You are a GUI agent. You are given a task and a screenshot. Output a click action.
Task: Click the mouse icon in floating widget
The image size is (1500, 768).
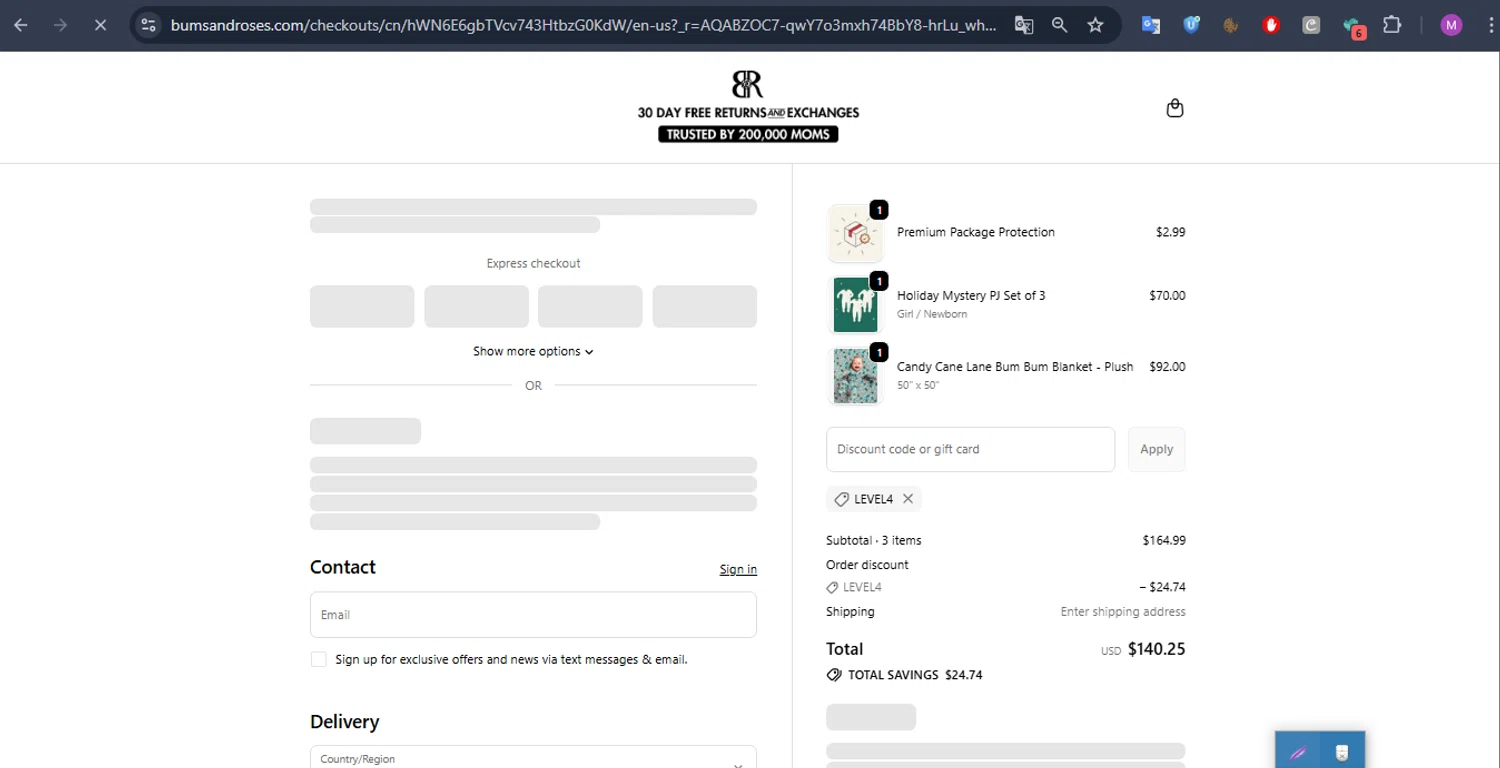pos(1342,752)
